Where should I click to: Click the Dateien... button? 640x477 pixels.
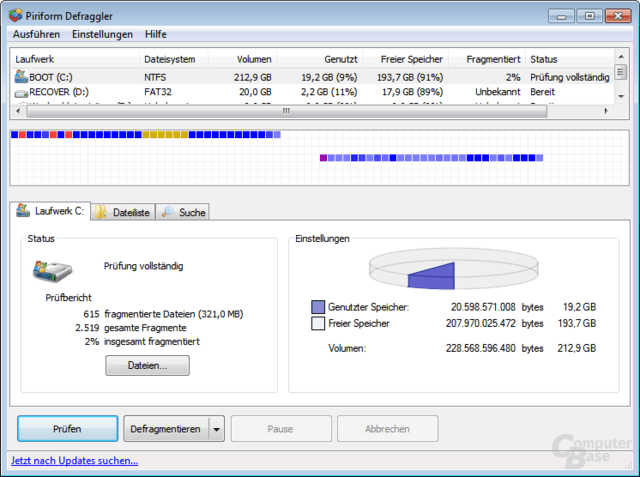tap(147, 365)
